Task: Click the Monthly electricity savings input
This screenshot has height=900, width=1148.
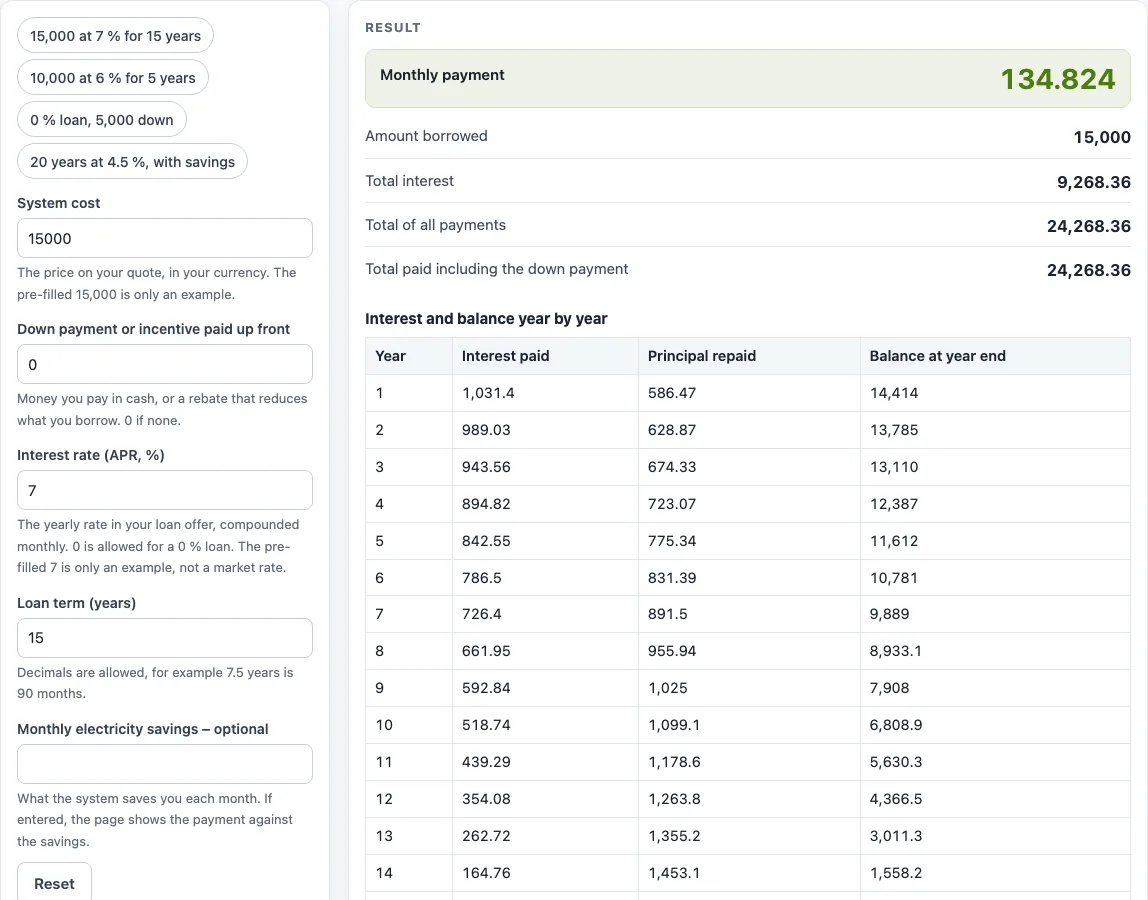Action: pos(165,764)
